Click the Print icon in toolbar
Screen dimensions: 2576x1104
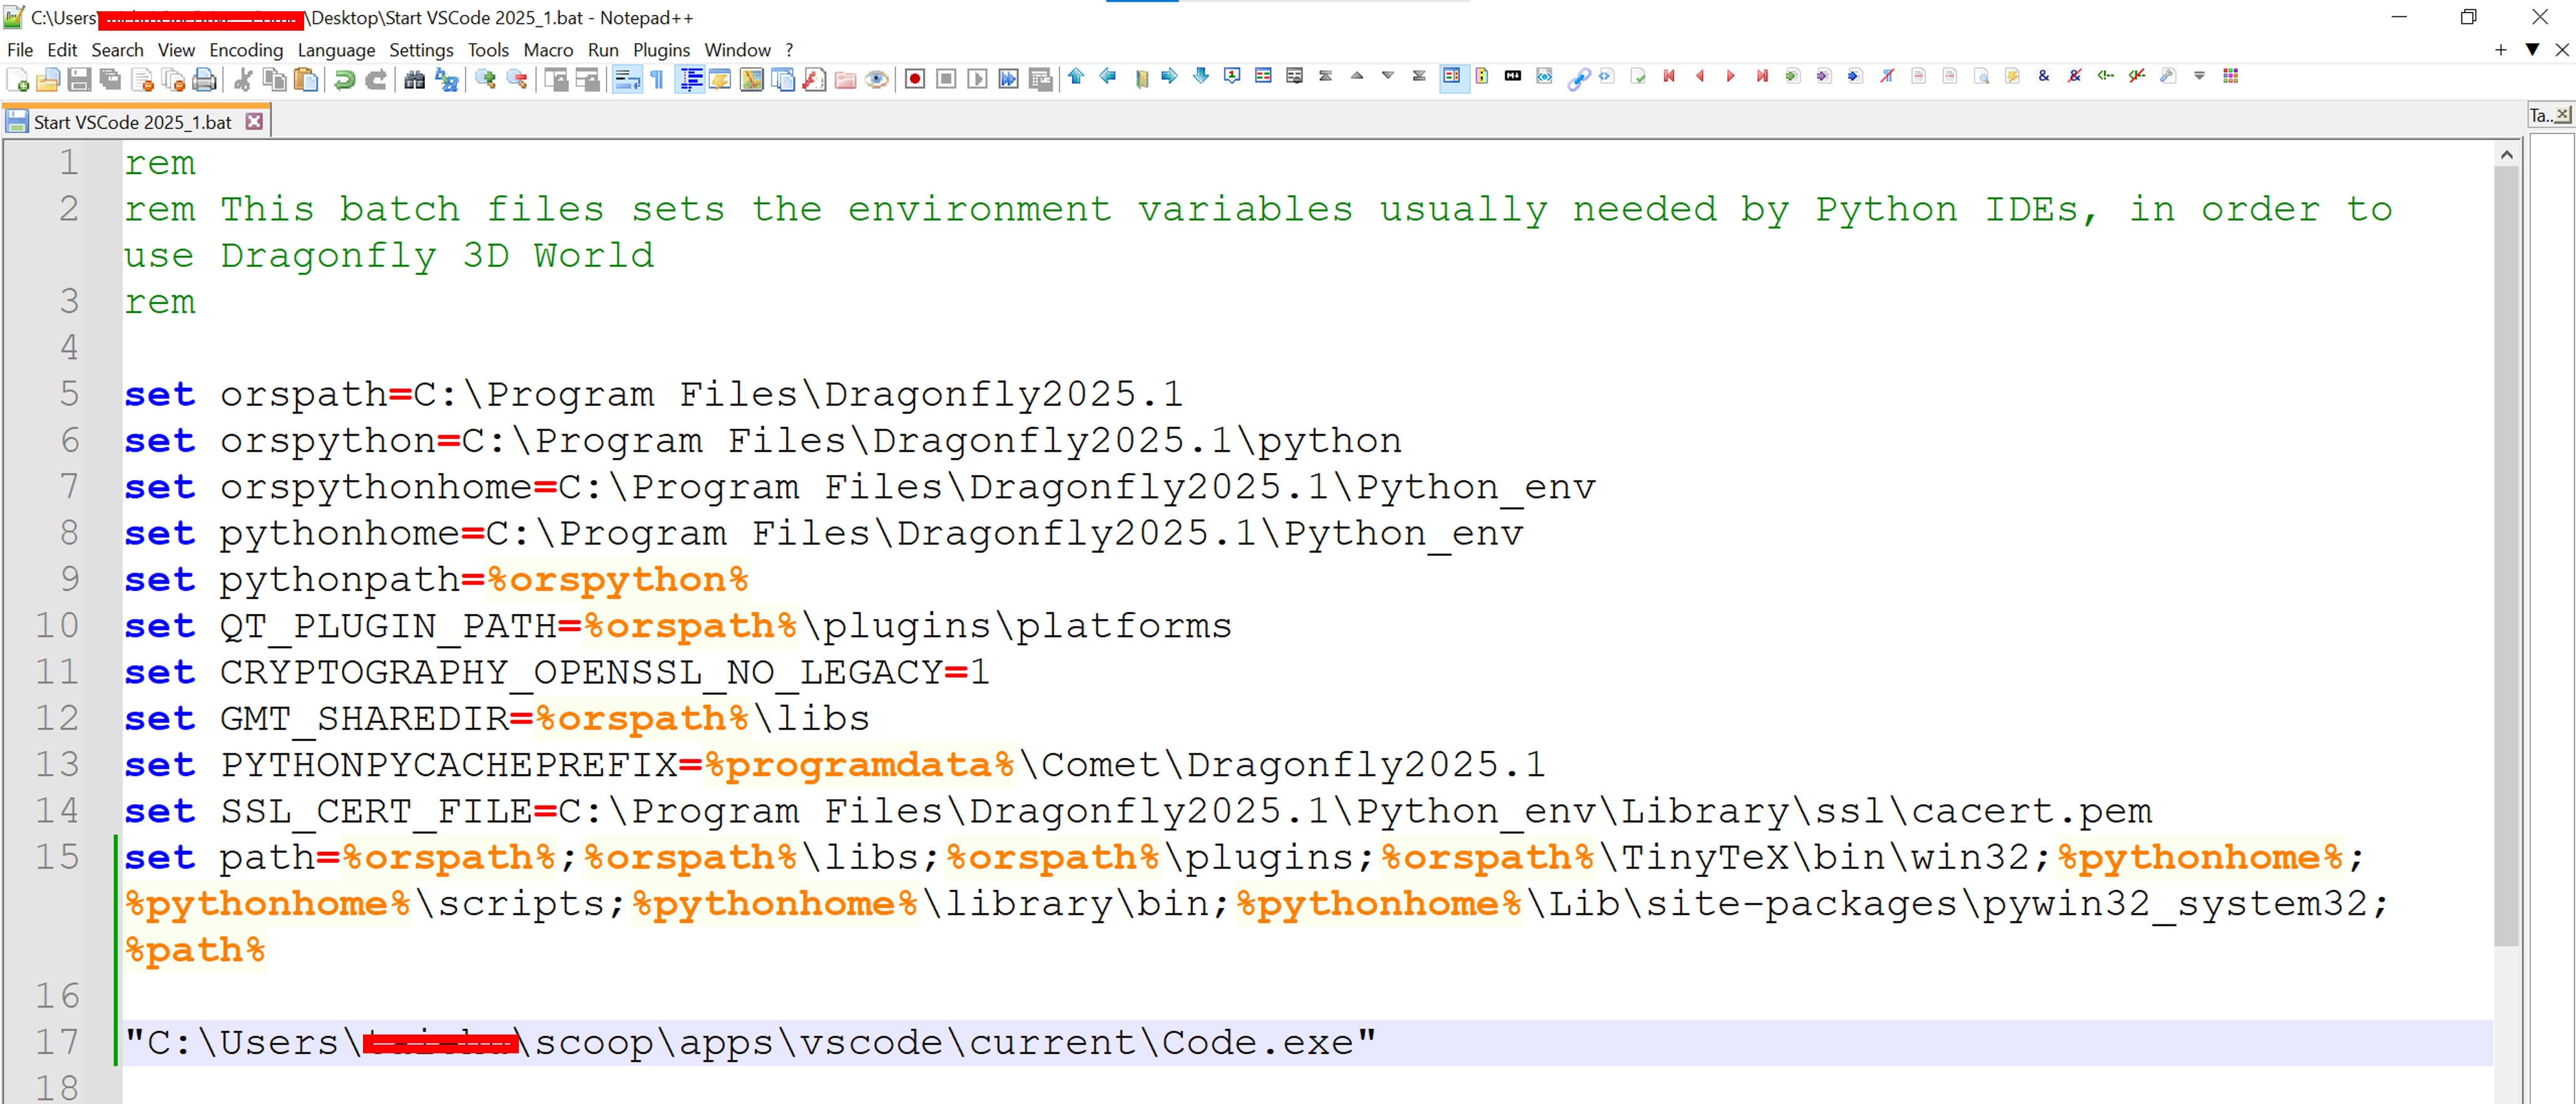point(204,79)
